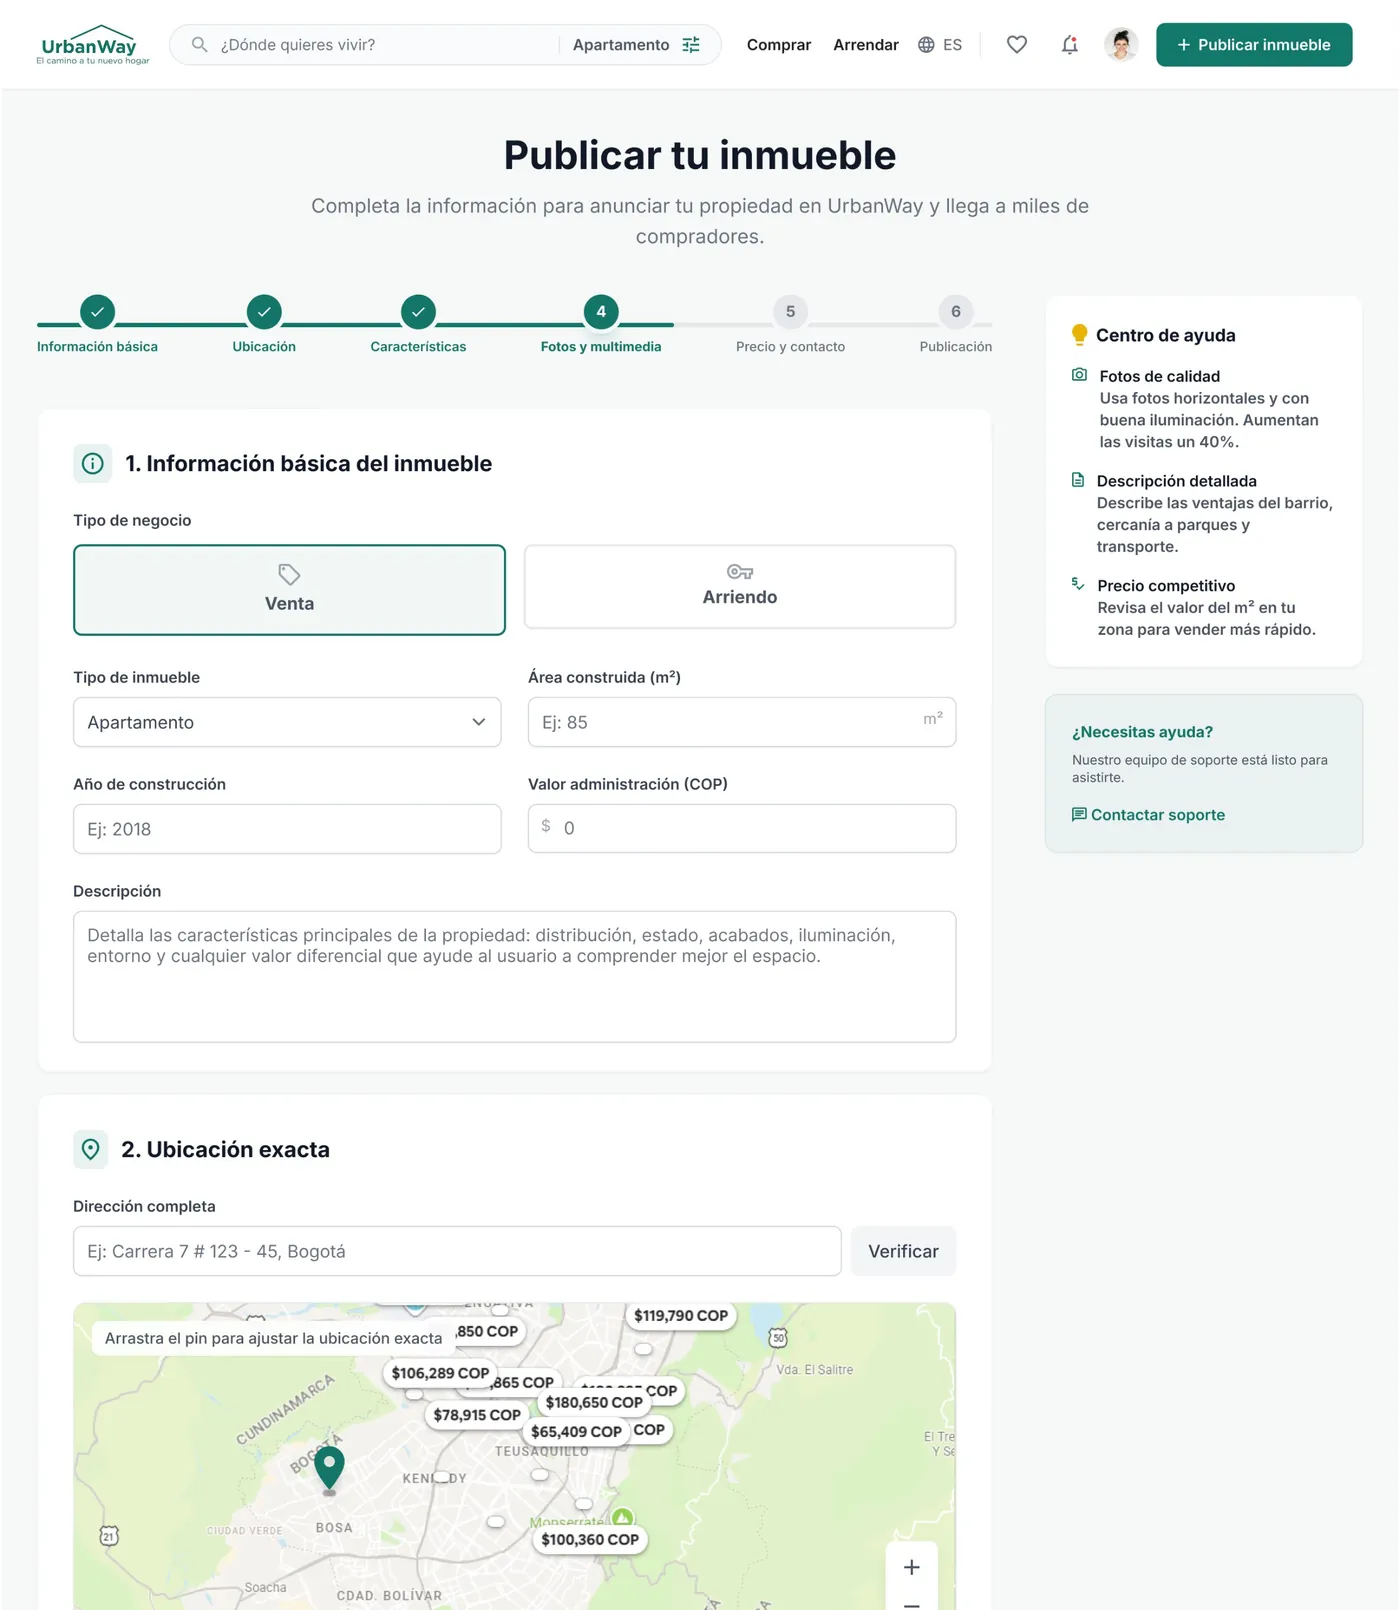Open favorites heart icon
This screenshot has width=1400, height=1610.
point(1017,45)
